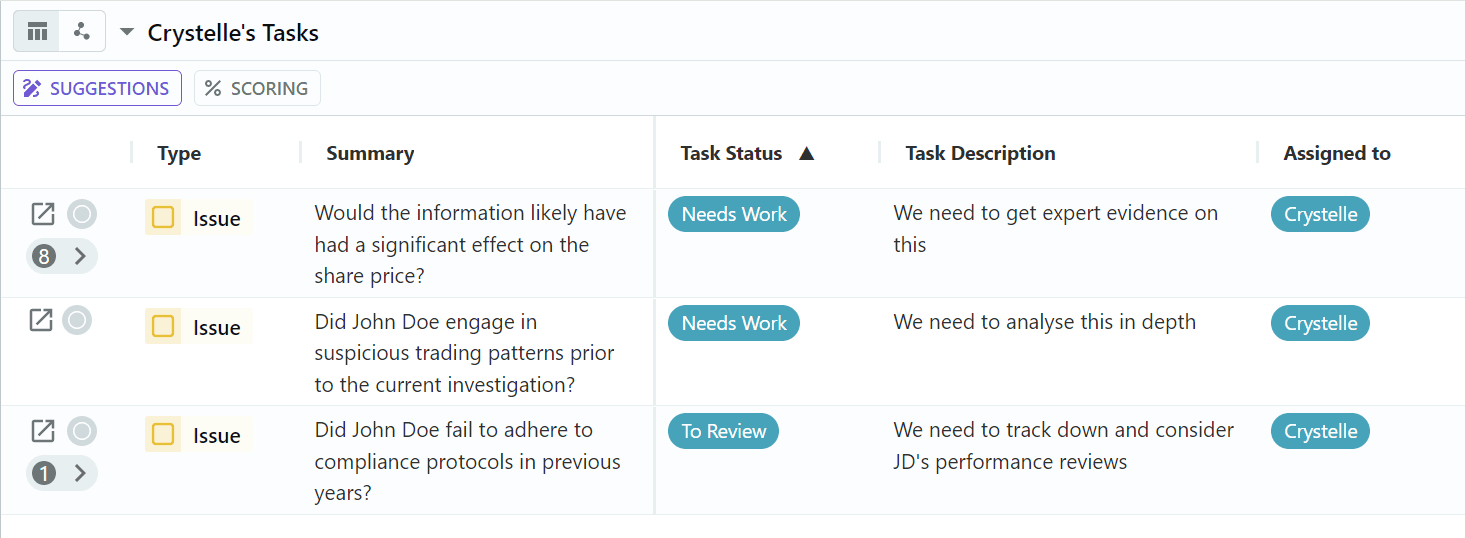Image resolution: width=1465 pixels, height=538 pixels.
Task: Click the Issue type icon in the compliance protocols row
Action: tap(163, 434)
